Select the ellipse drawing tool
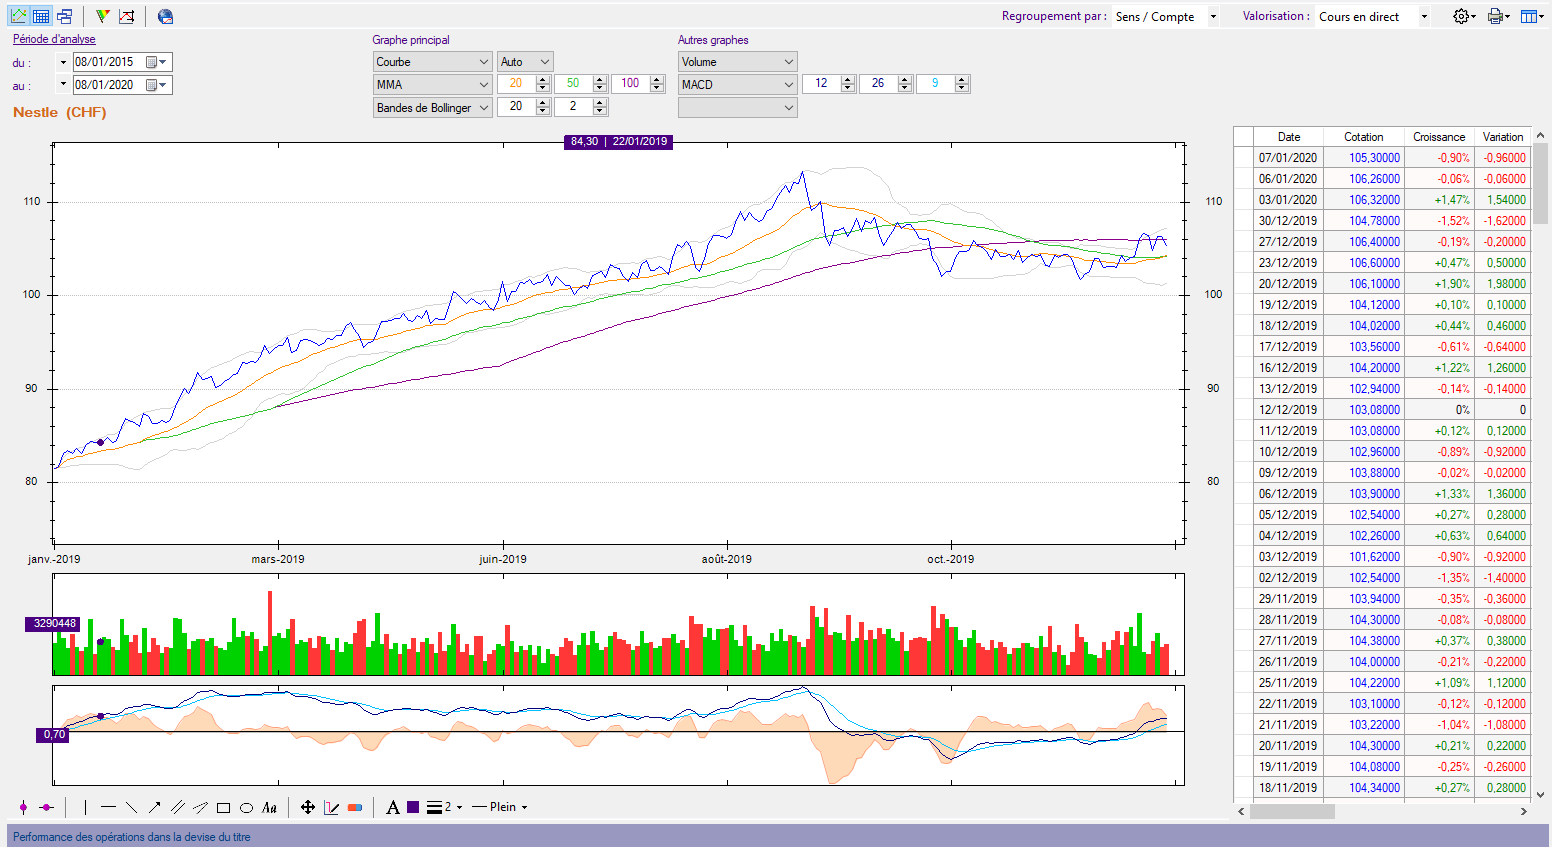 [246, 807]
